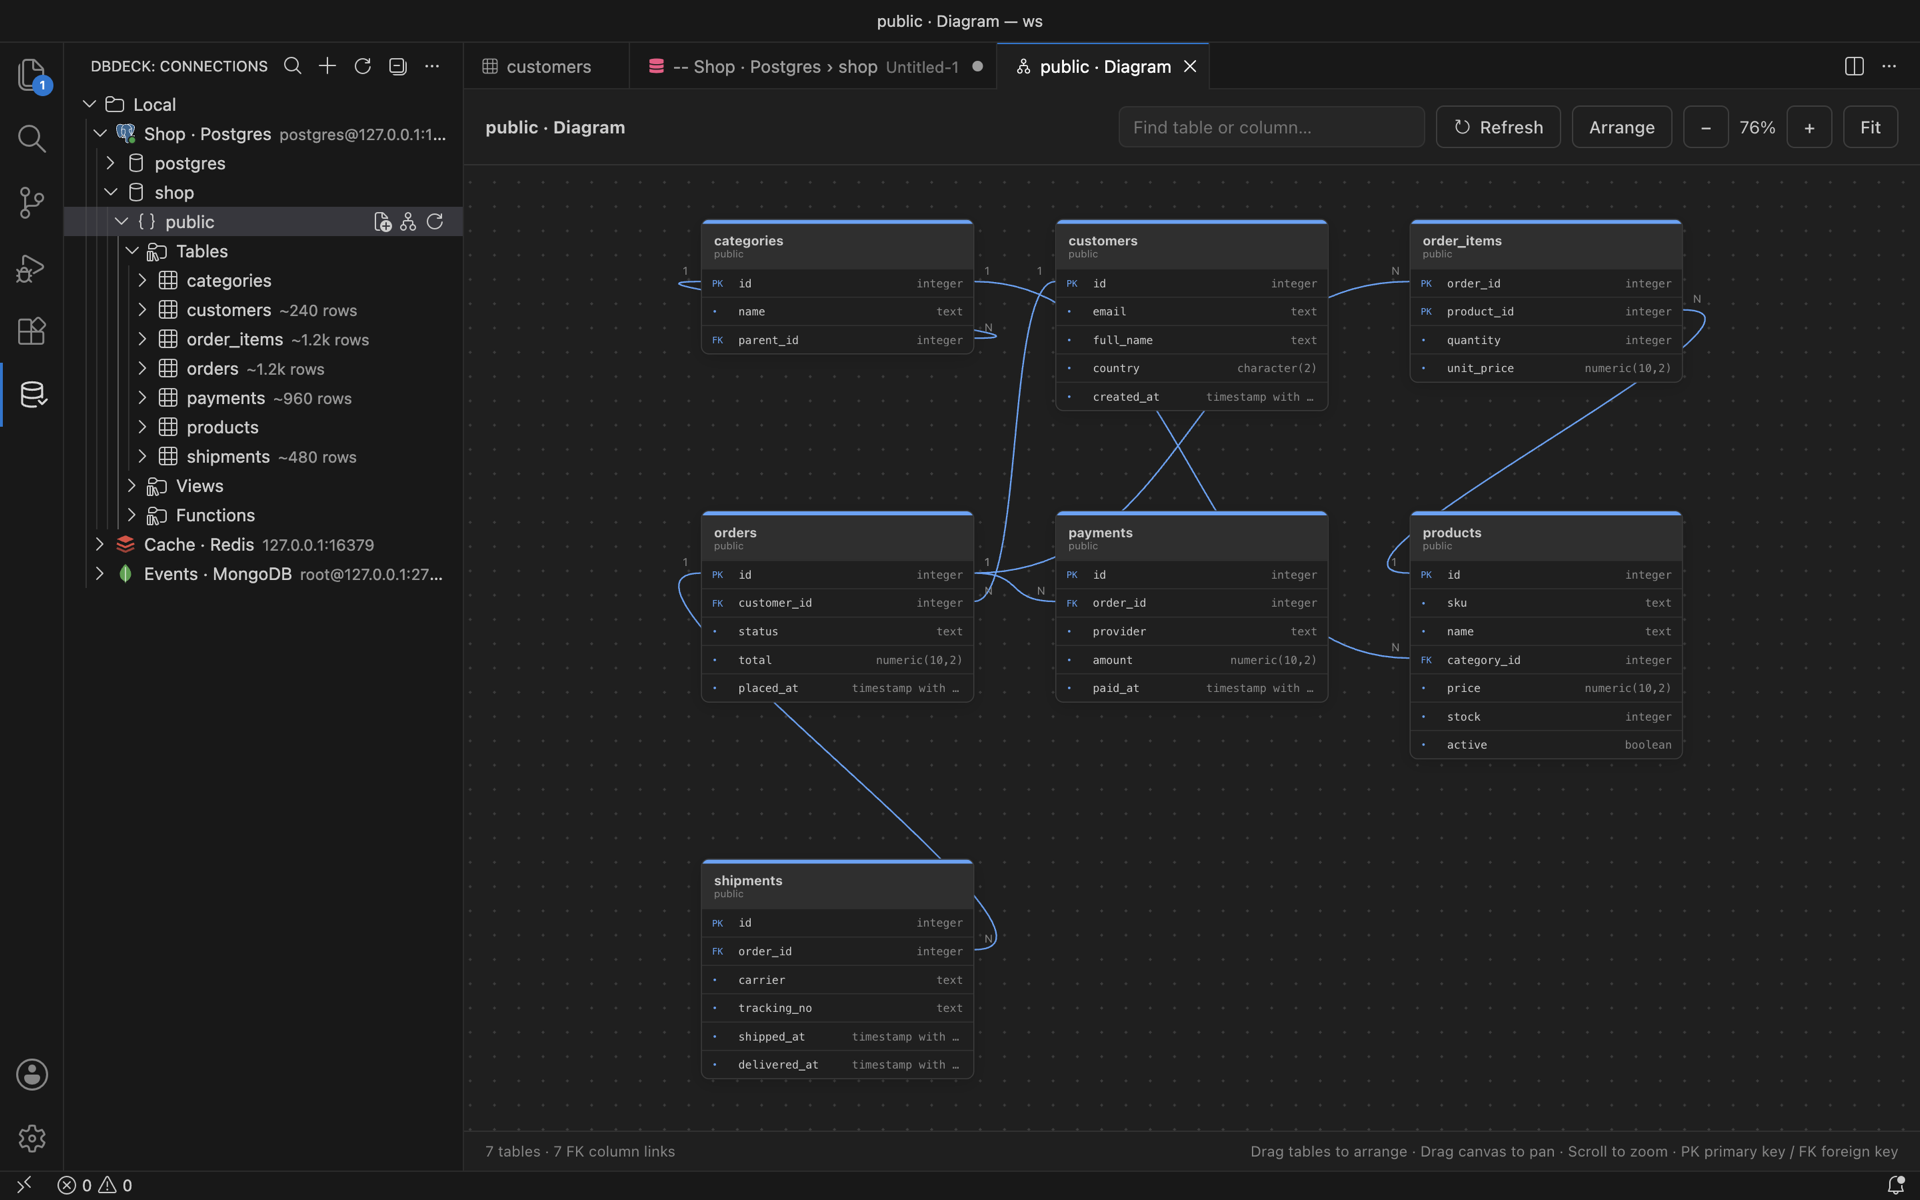Open diagram icon on public schema row
This screenshot has height=1200, width=1920.
(408, 222)
